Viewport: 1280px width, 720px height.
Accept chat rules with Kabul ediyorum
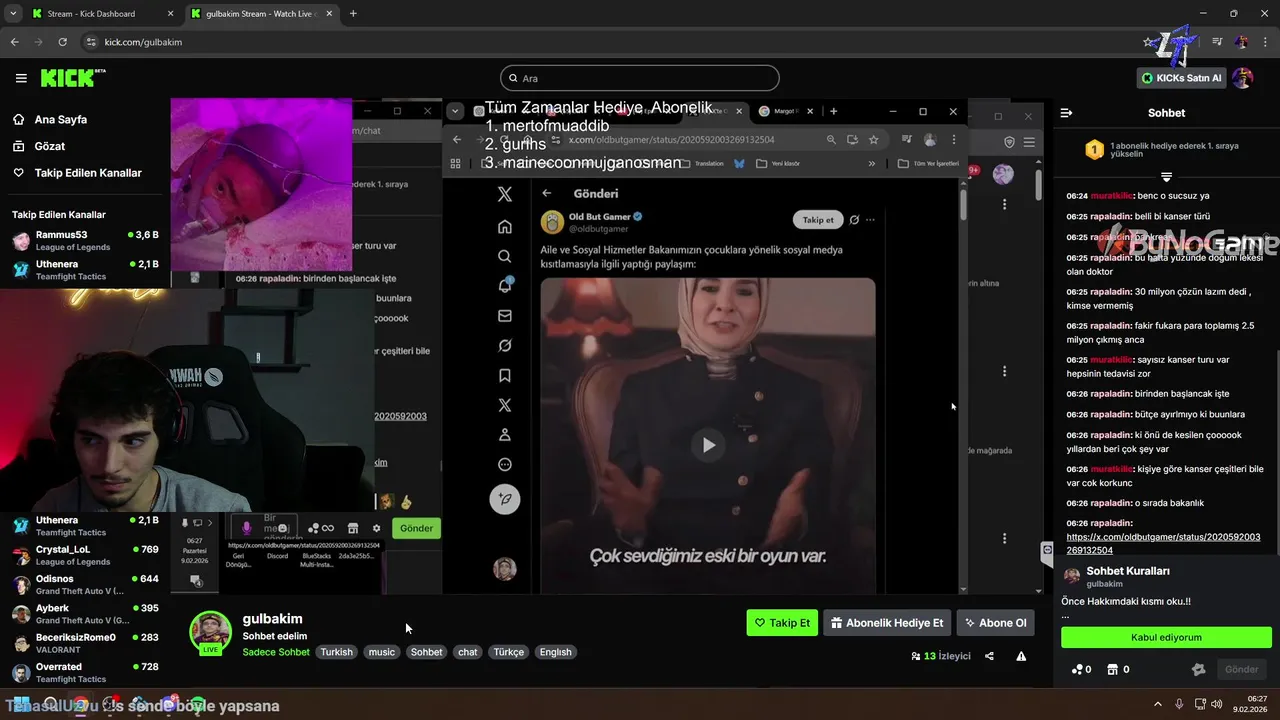pos(1166,637)
